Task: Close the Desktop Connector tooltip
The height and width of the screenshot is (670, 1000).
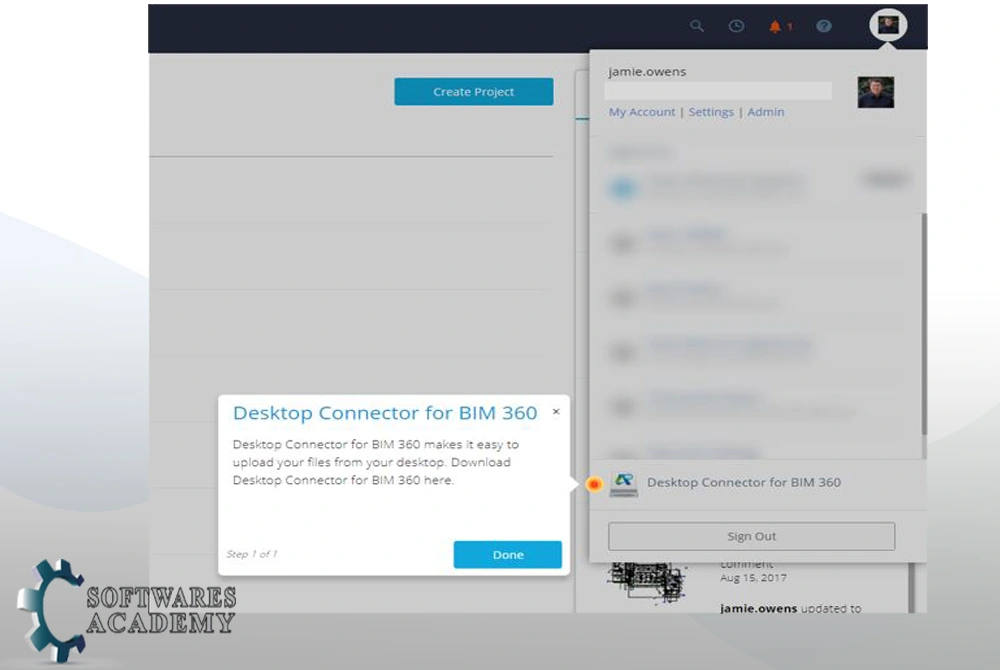Action: (556, 412)
